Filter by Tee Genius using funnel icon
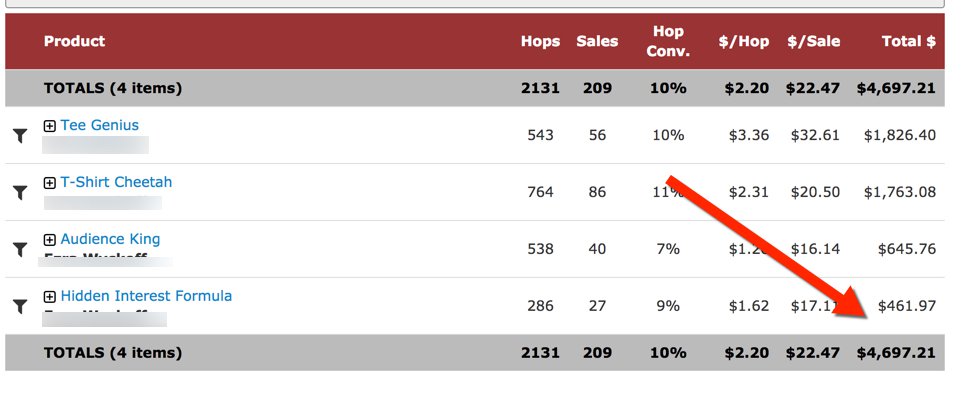The image size is (963, 396). pos(20,136)
